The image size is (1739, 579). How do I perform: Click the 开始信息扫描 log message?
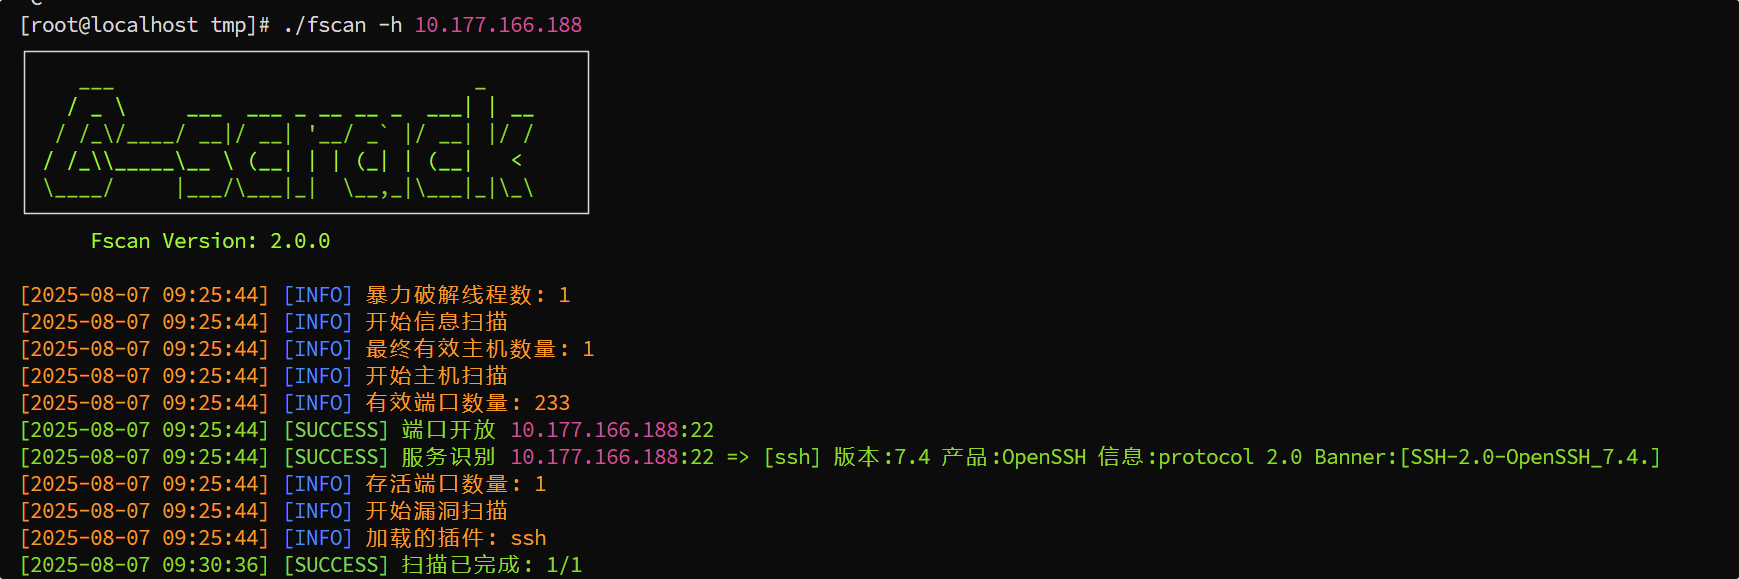pos(437,322)
